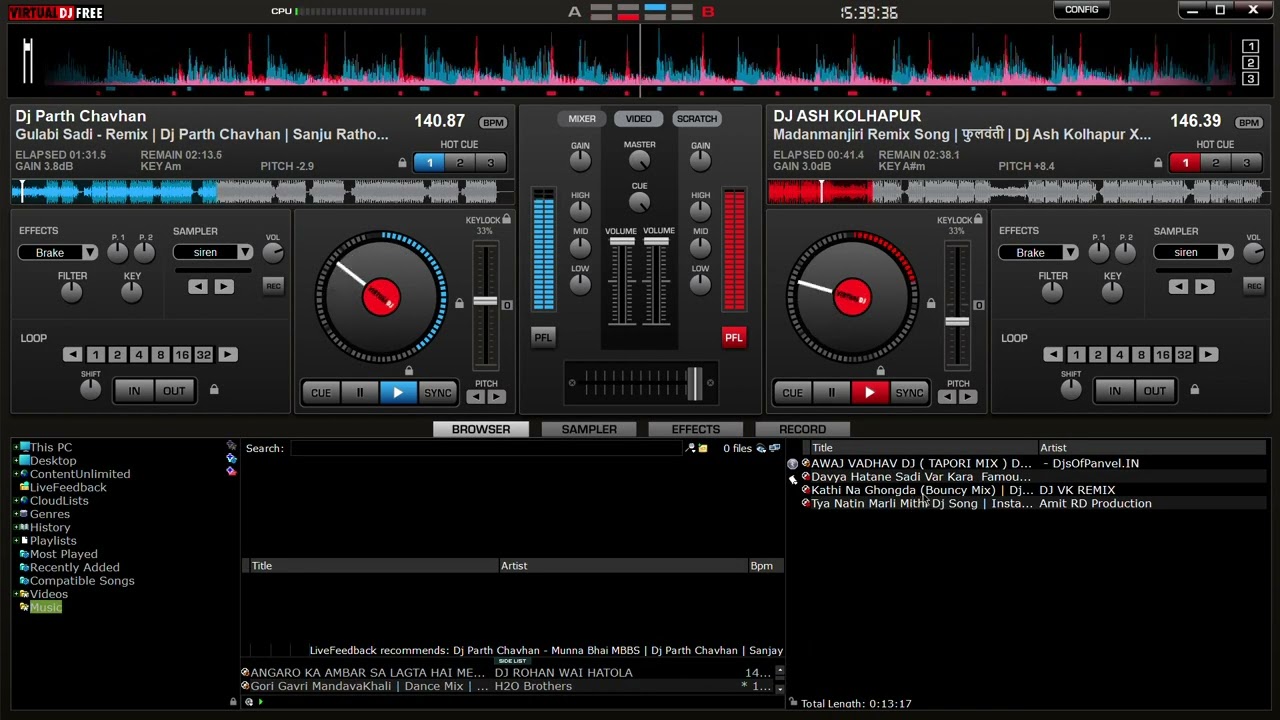Set waveform zoom level 3
This screenshot has width=1280, height=720.
1250,78
